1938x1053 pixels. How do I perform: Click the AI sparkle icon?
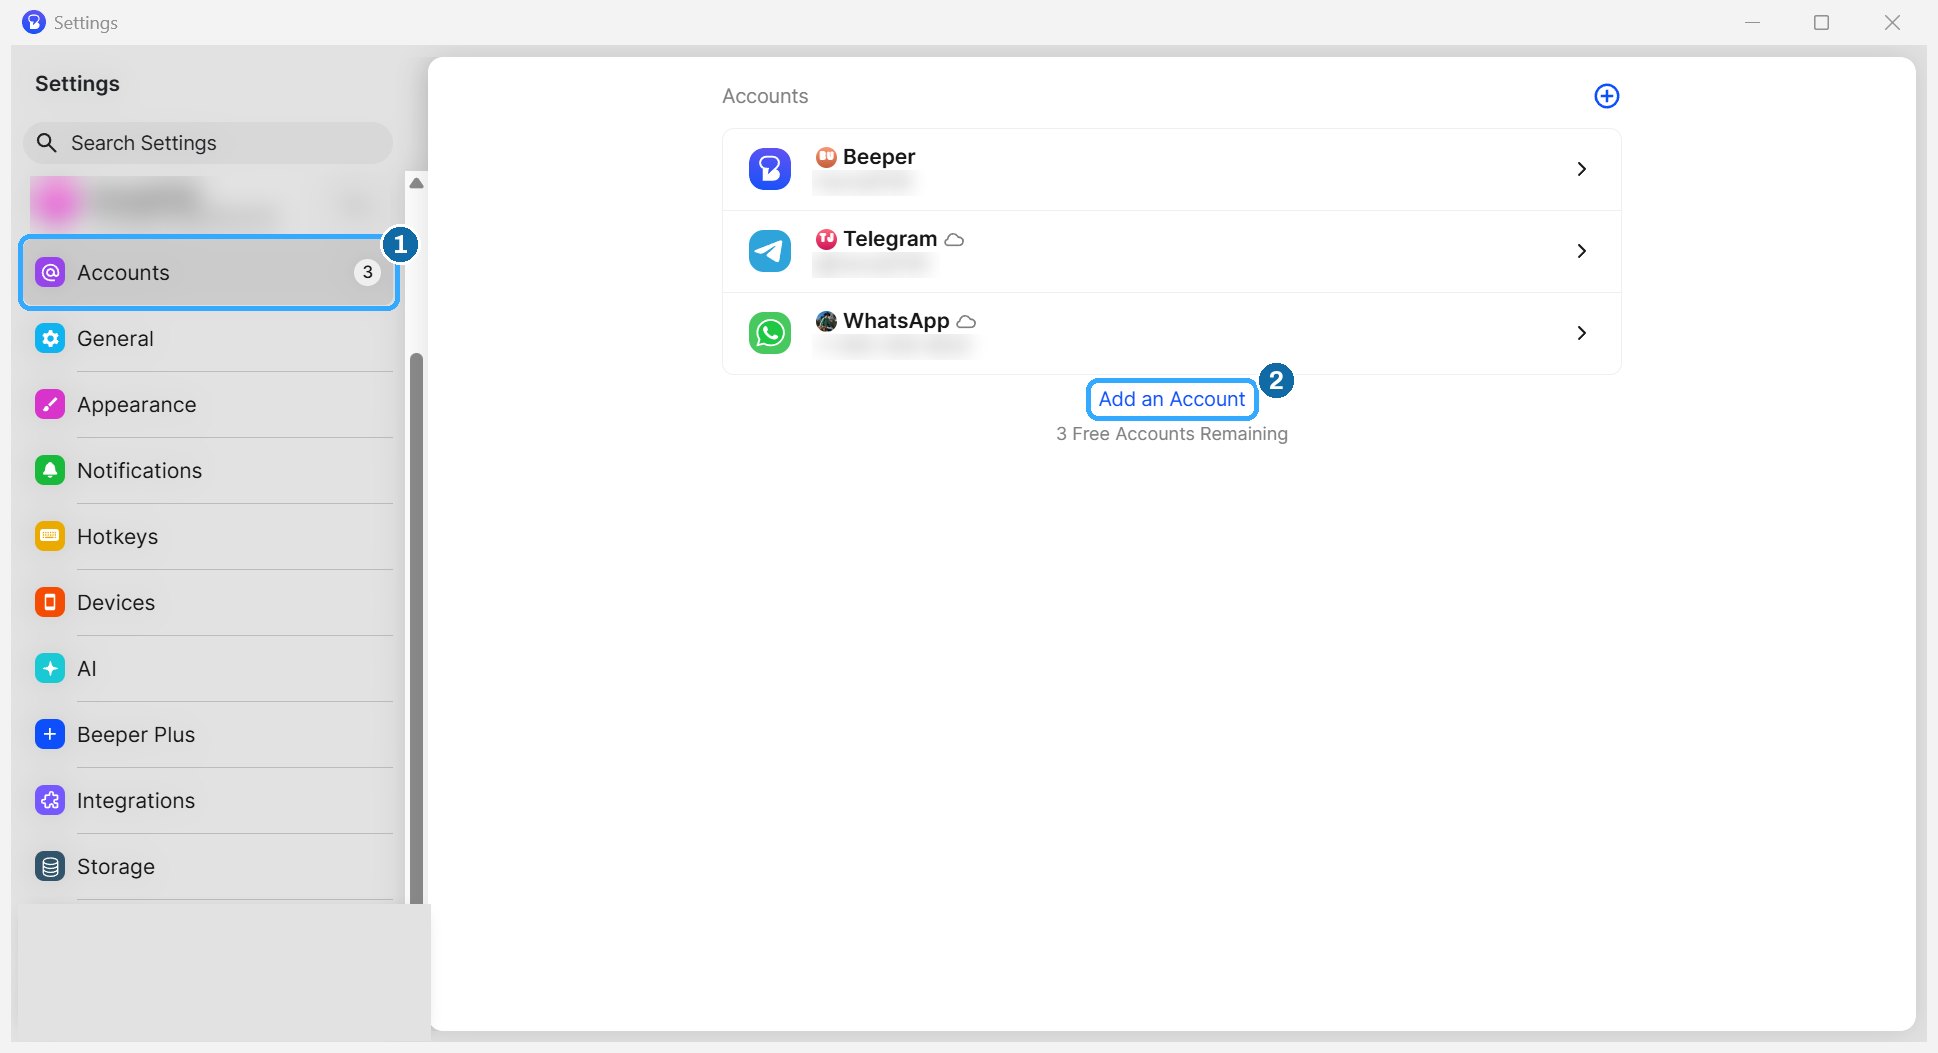pos(50,668)
